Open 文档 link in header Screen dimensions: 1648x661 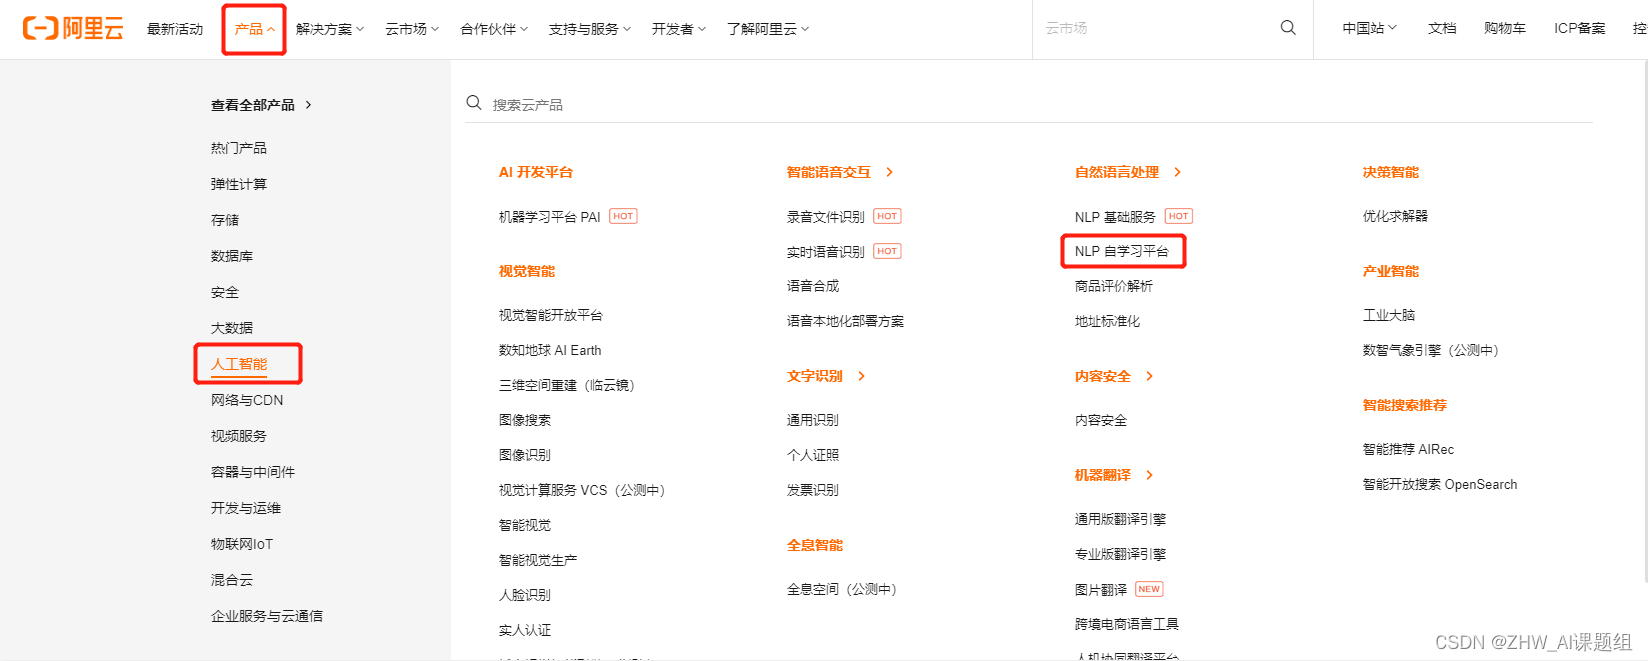point(1442,28)
